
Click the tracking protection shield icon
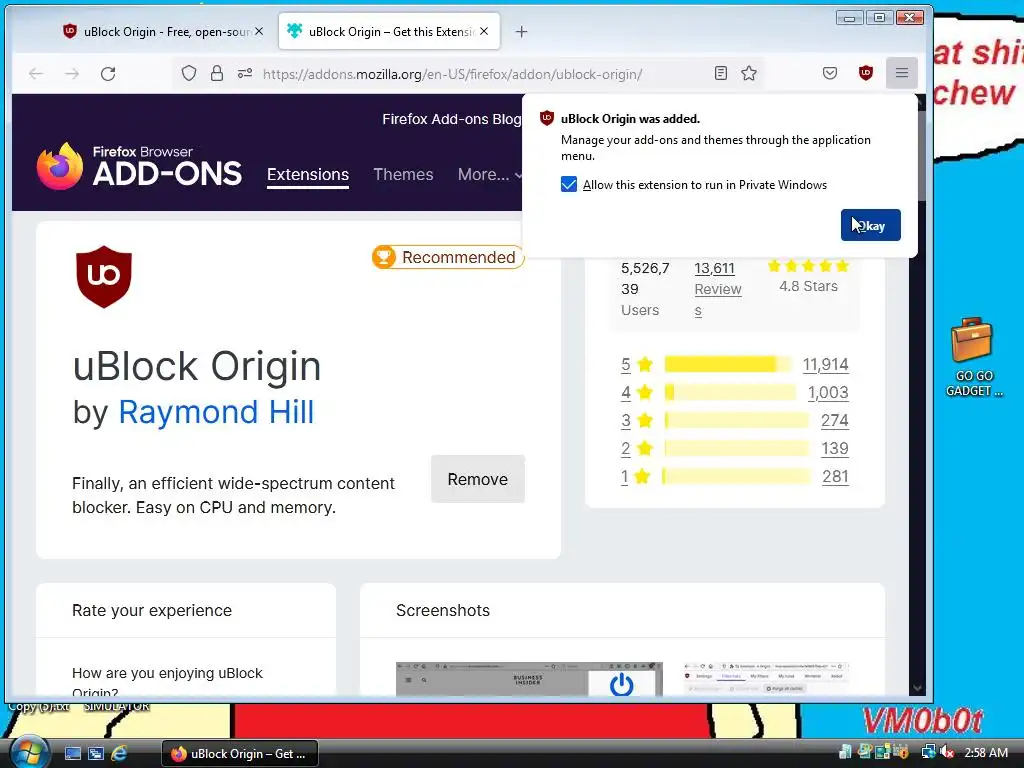pyautogui.click(x=189, y=73)
